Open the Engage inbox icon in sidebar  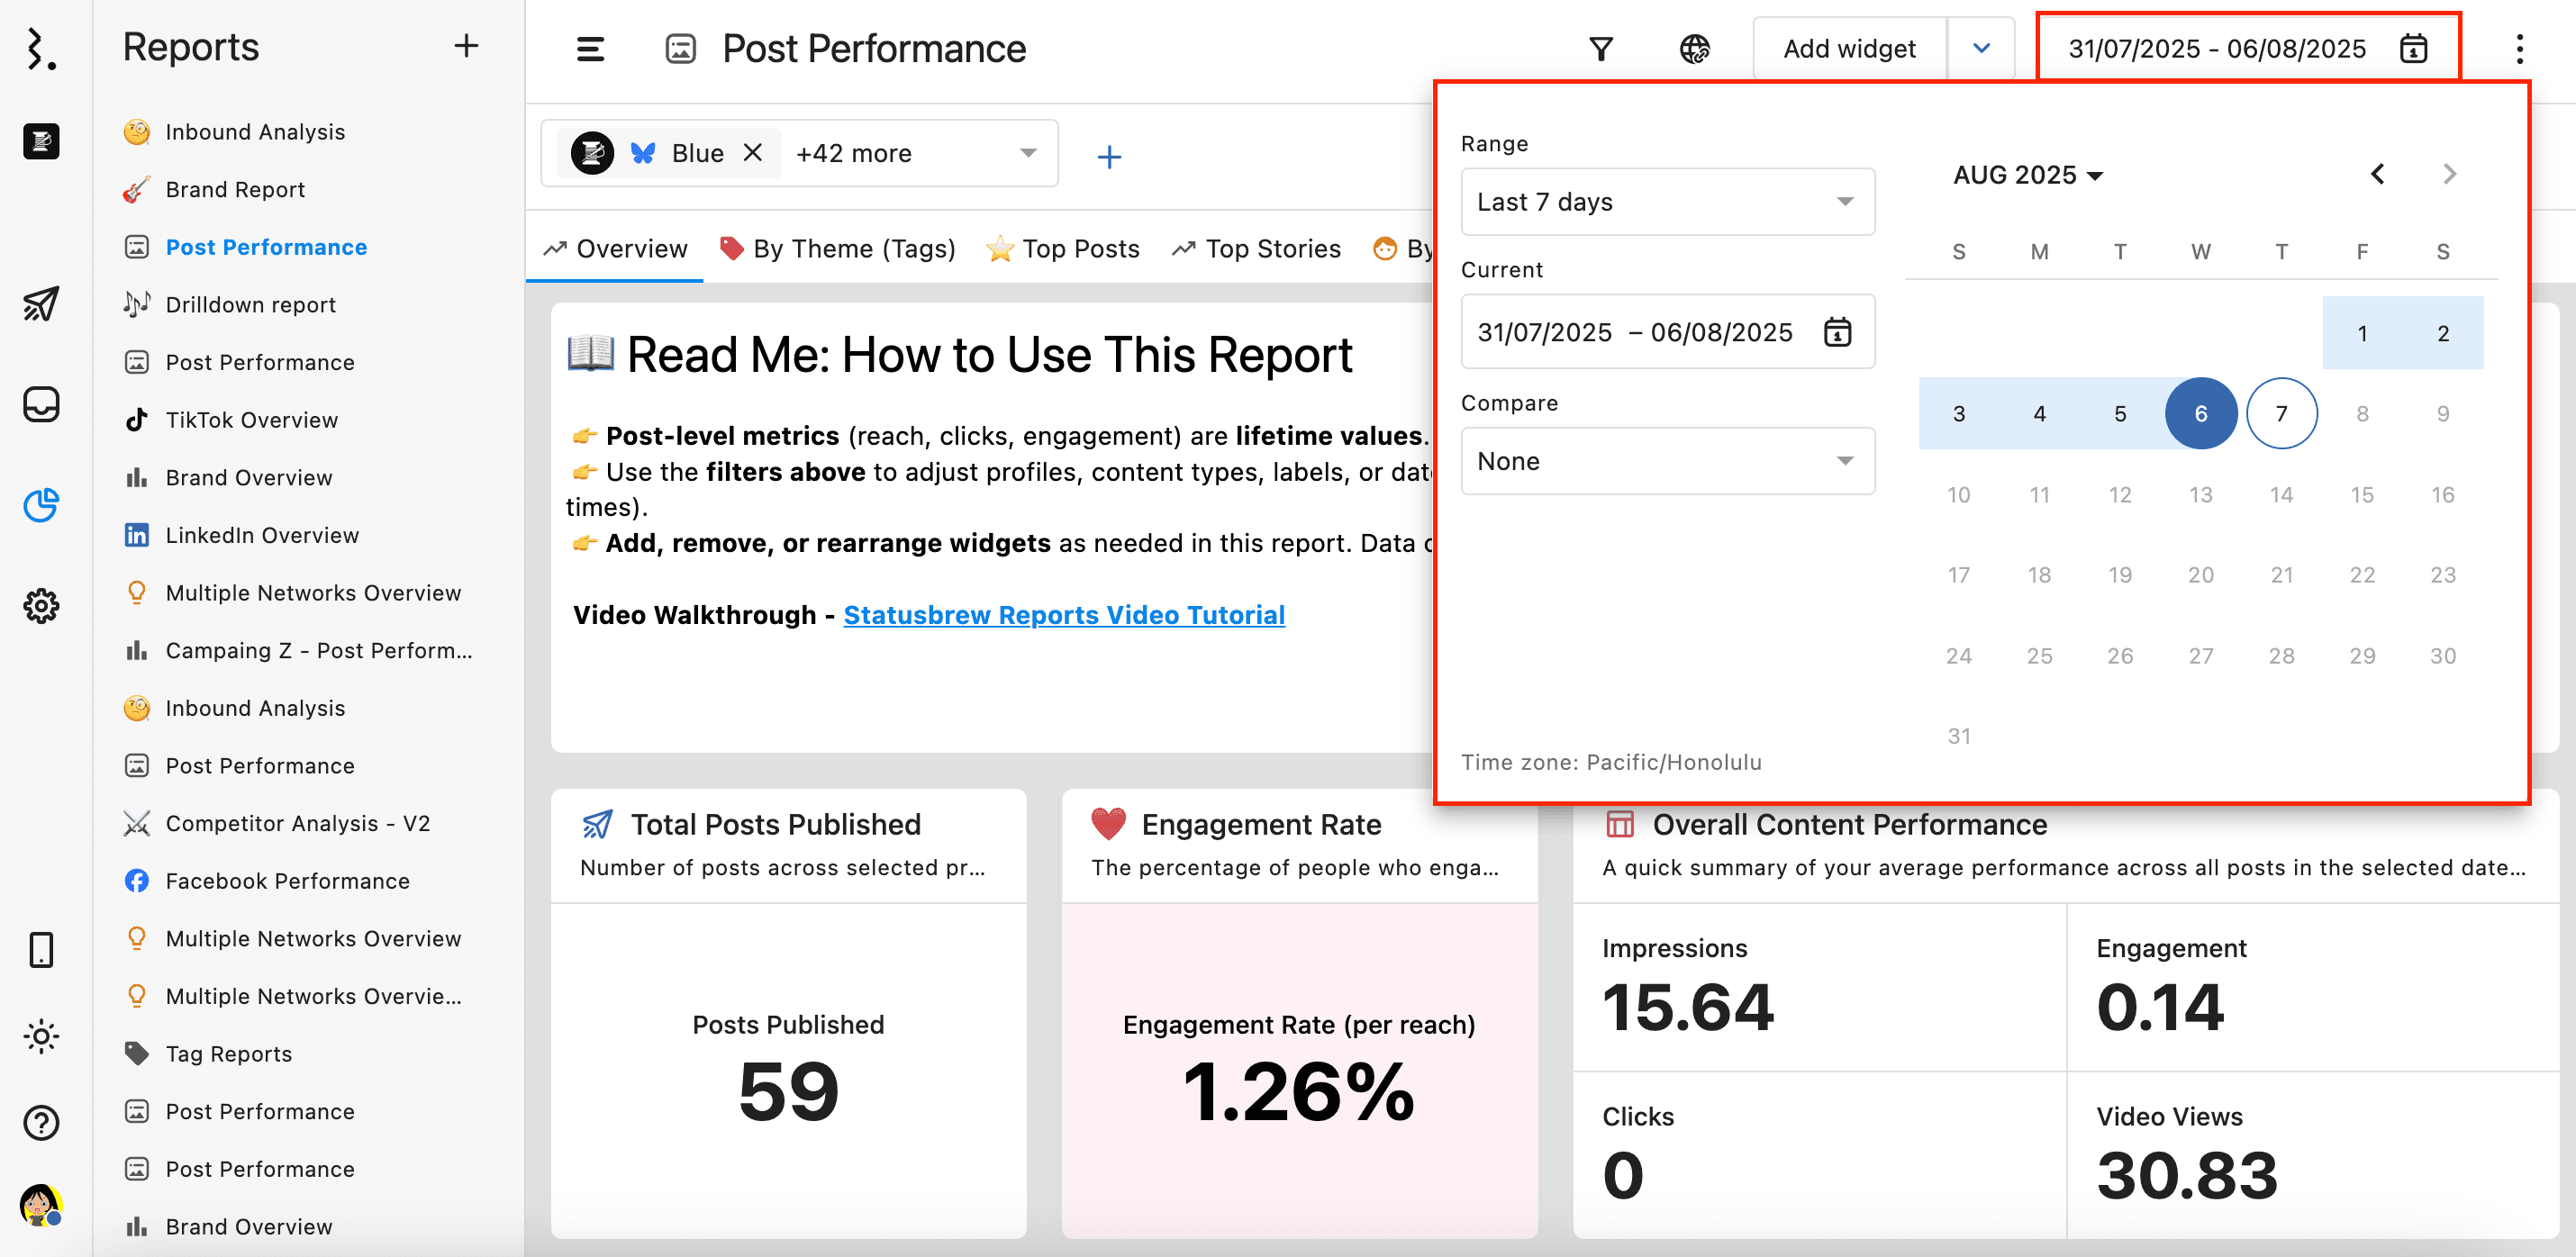(x=41, y=405)
